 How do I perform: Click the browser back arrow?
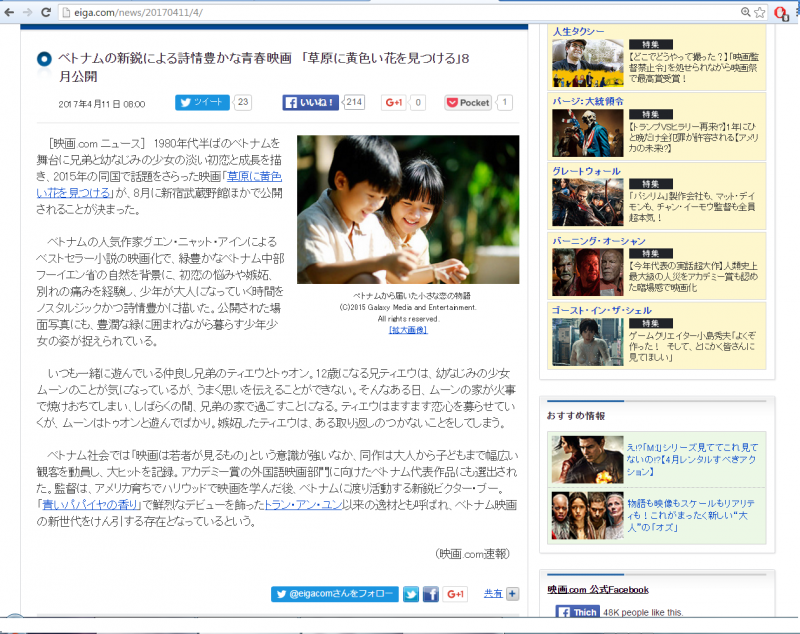11,11
